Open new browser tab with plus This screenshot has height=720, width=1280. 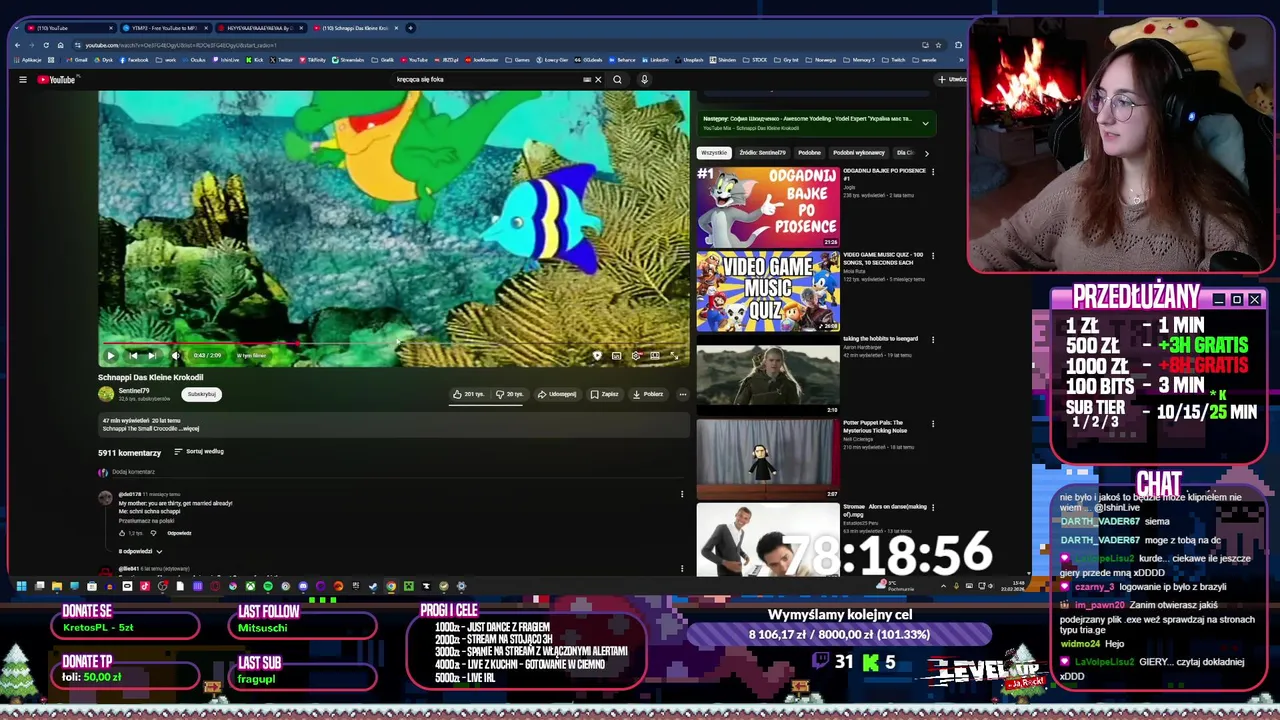[411, 28]
